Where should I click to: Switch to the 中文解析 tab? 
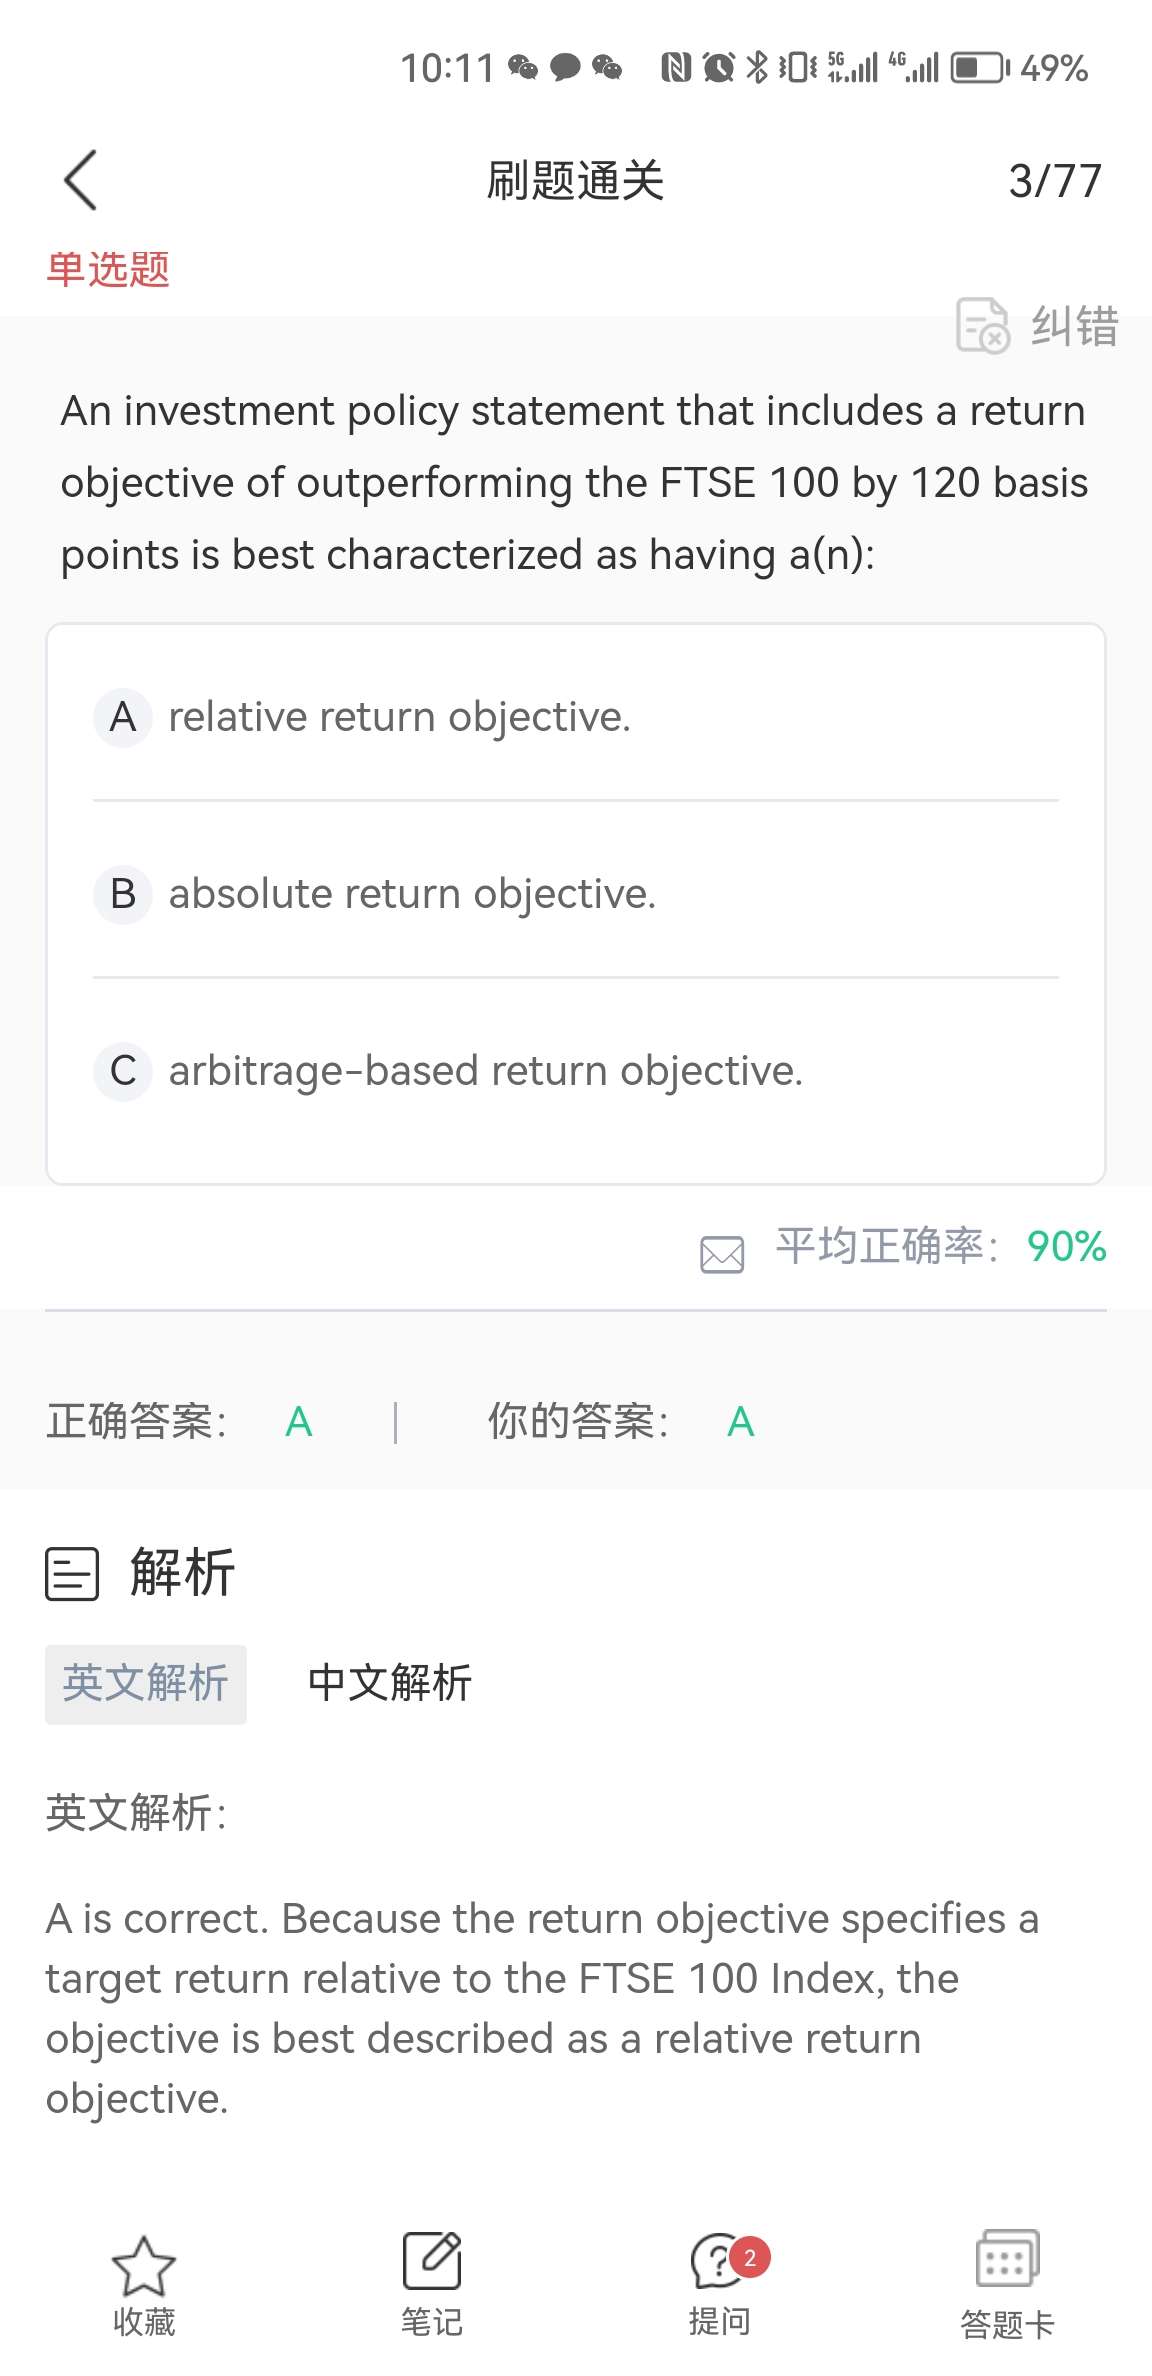pos(390,1683)
